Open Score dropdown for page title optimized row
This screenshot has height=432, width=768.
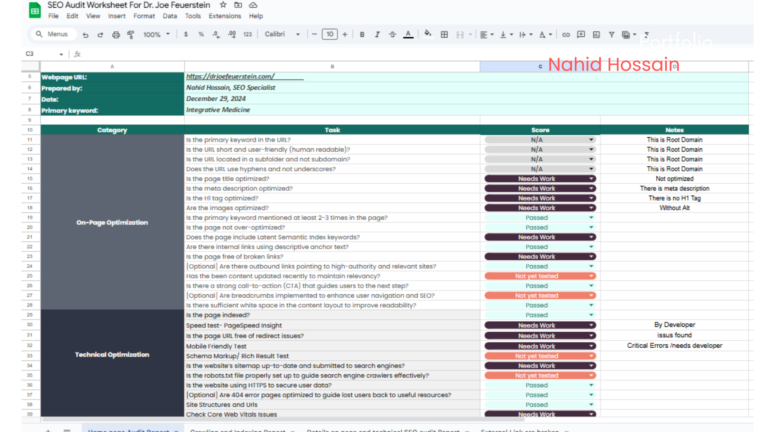pyautogui.click(x=591, y=179)
